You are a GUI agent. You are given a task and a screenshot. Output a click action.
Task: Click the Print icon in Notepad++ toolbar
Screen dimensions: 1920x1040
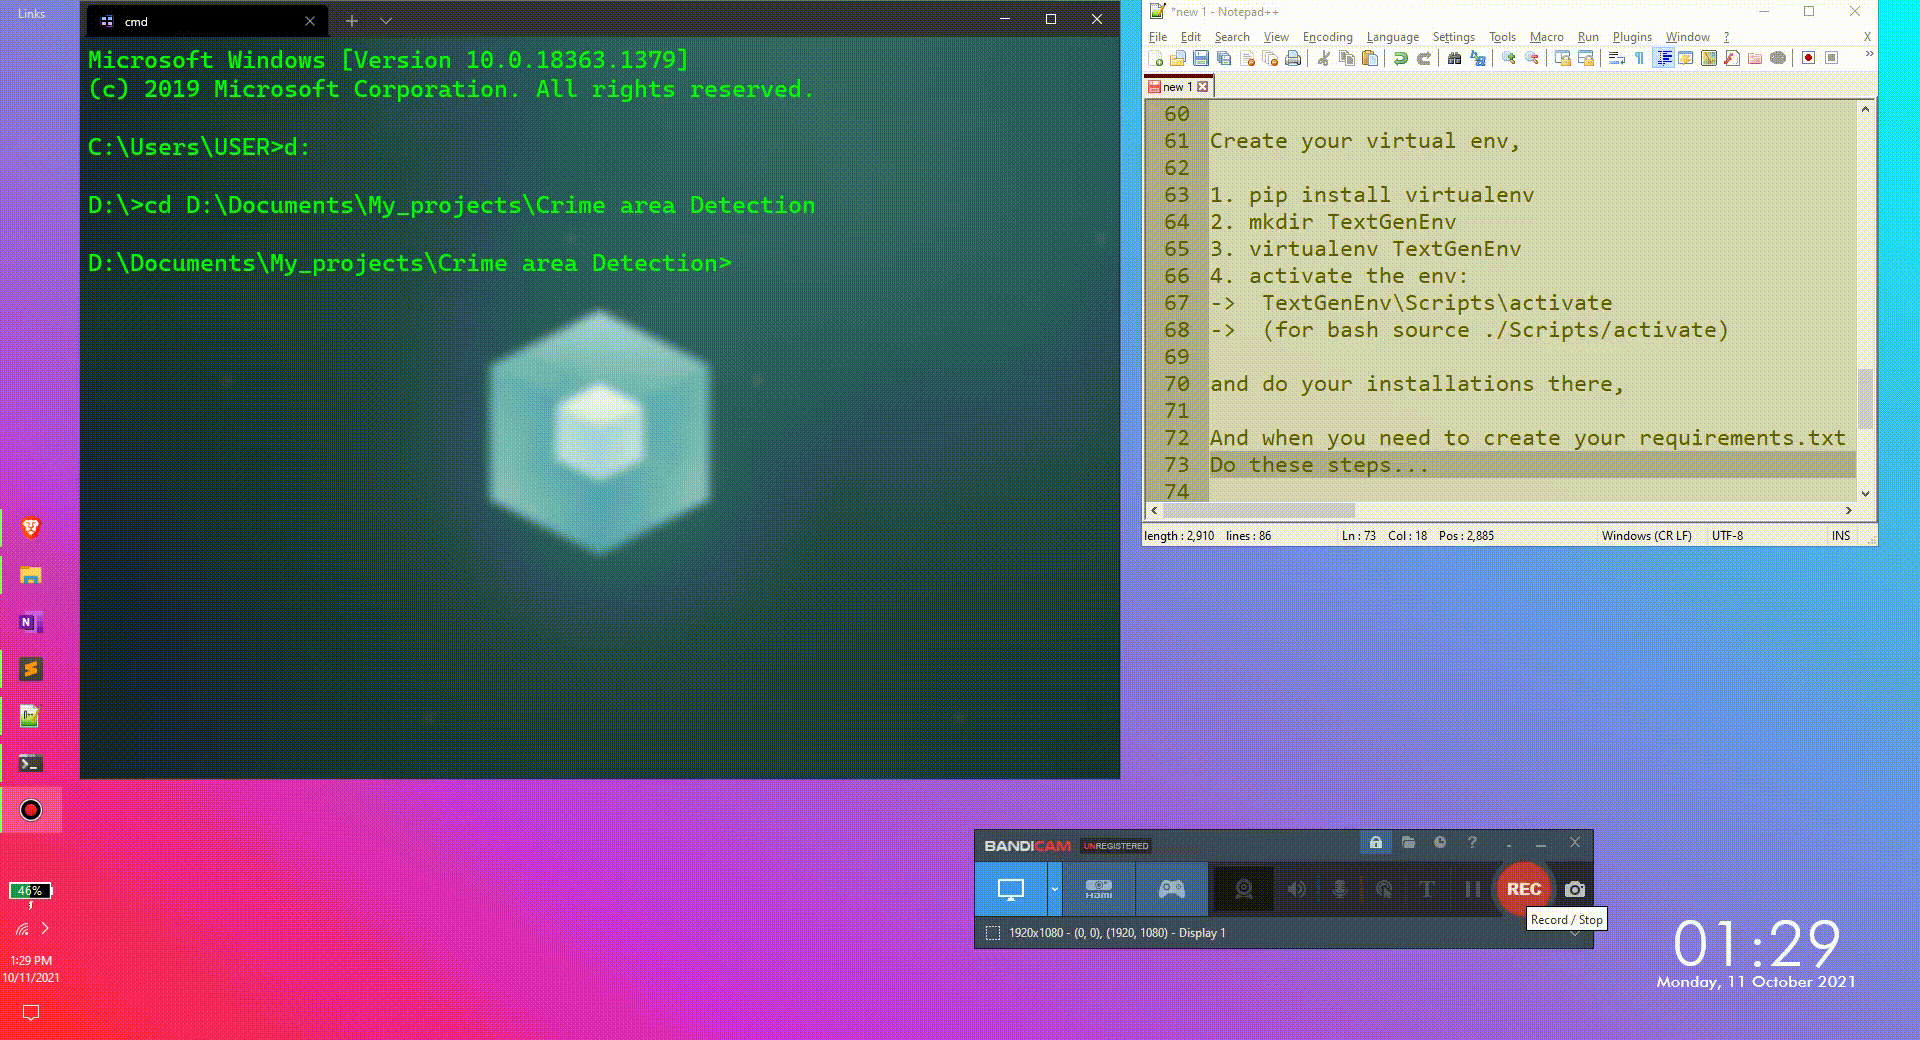[1293, 59]
